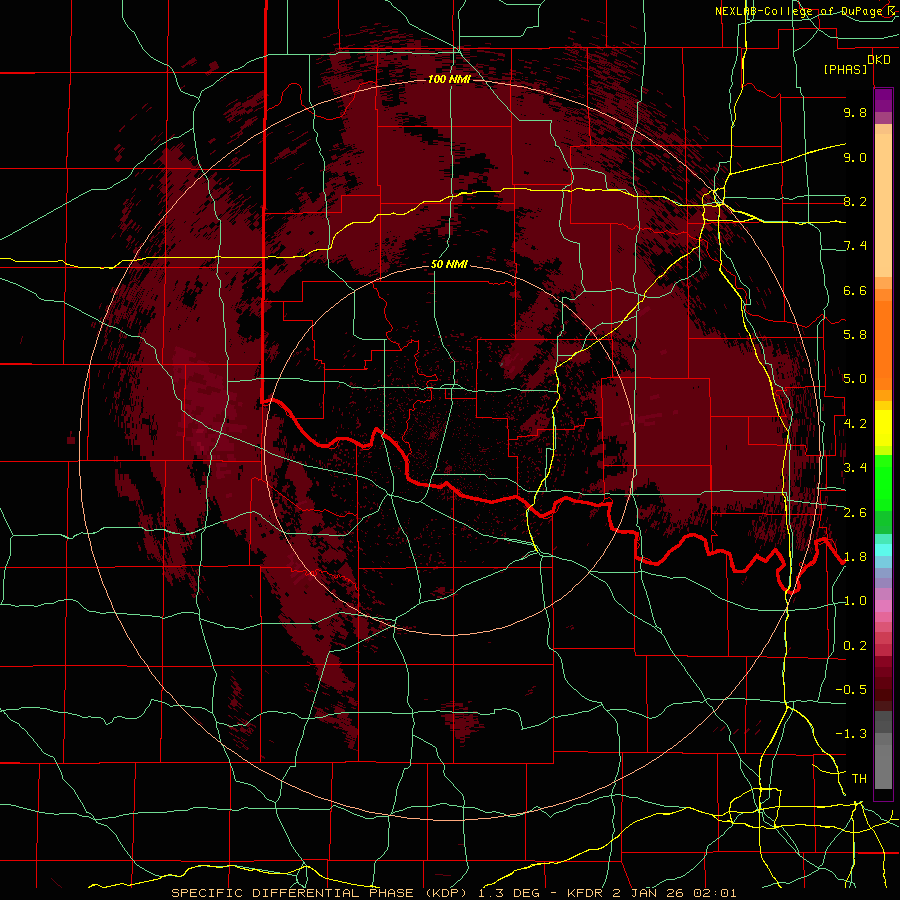Click the TH threshold label on scale

(x=859, y=779)
